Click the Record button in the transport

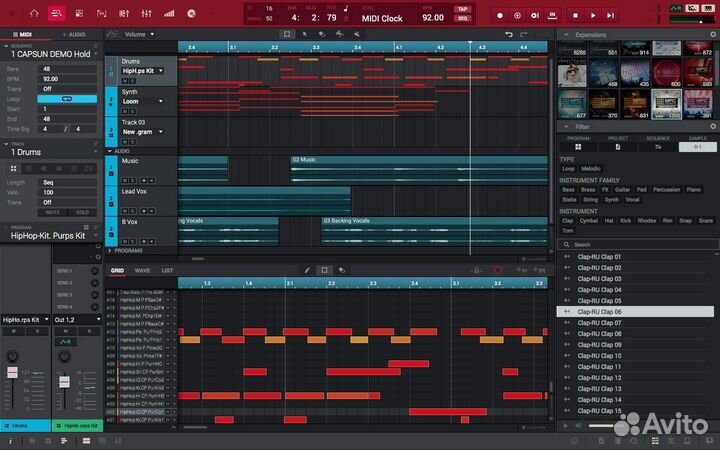point(500,16)
